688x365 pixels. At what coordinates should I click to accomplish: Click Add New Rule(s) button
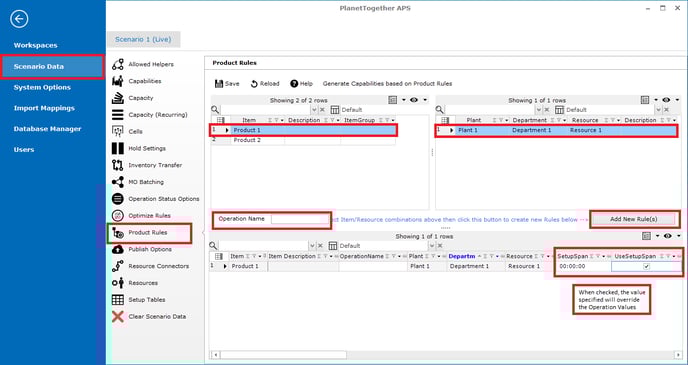(634, 219)
